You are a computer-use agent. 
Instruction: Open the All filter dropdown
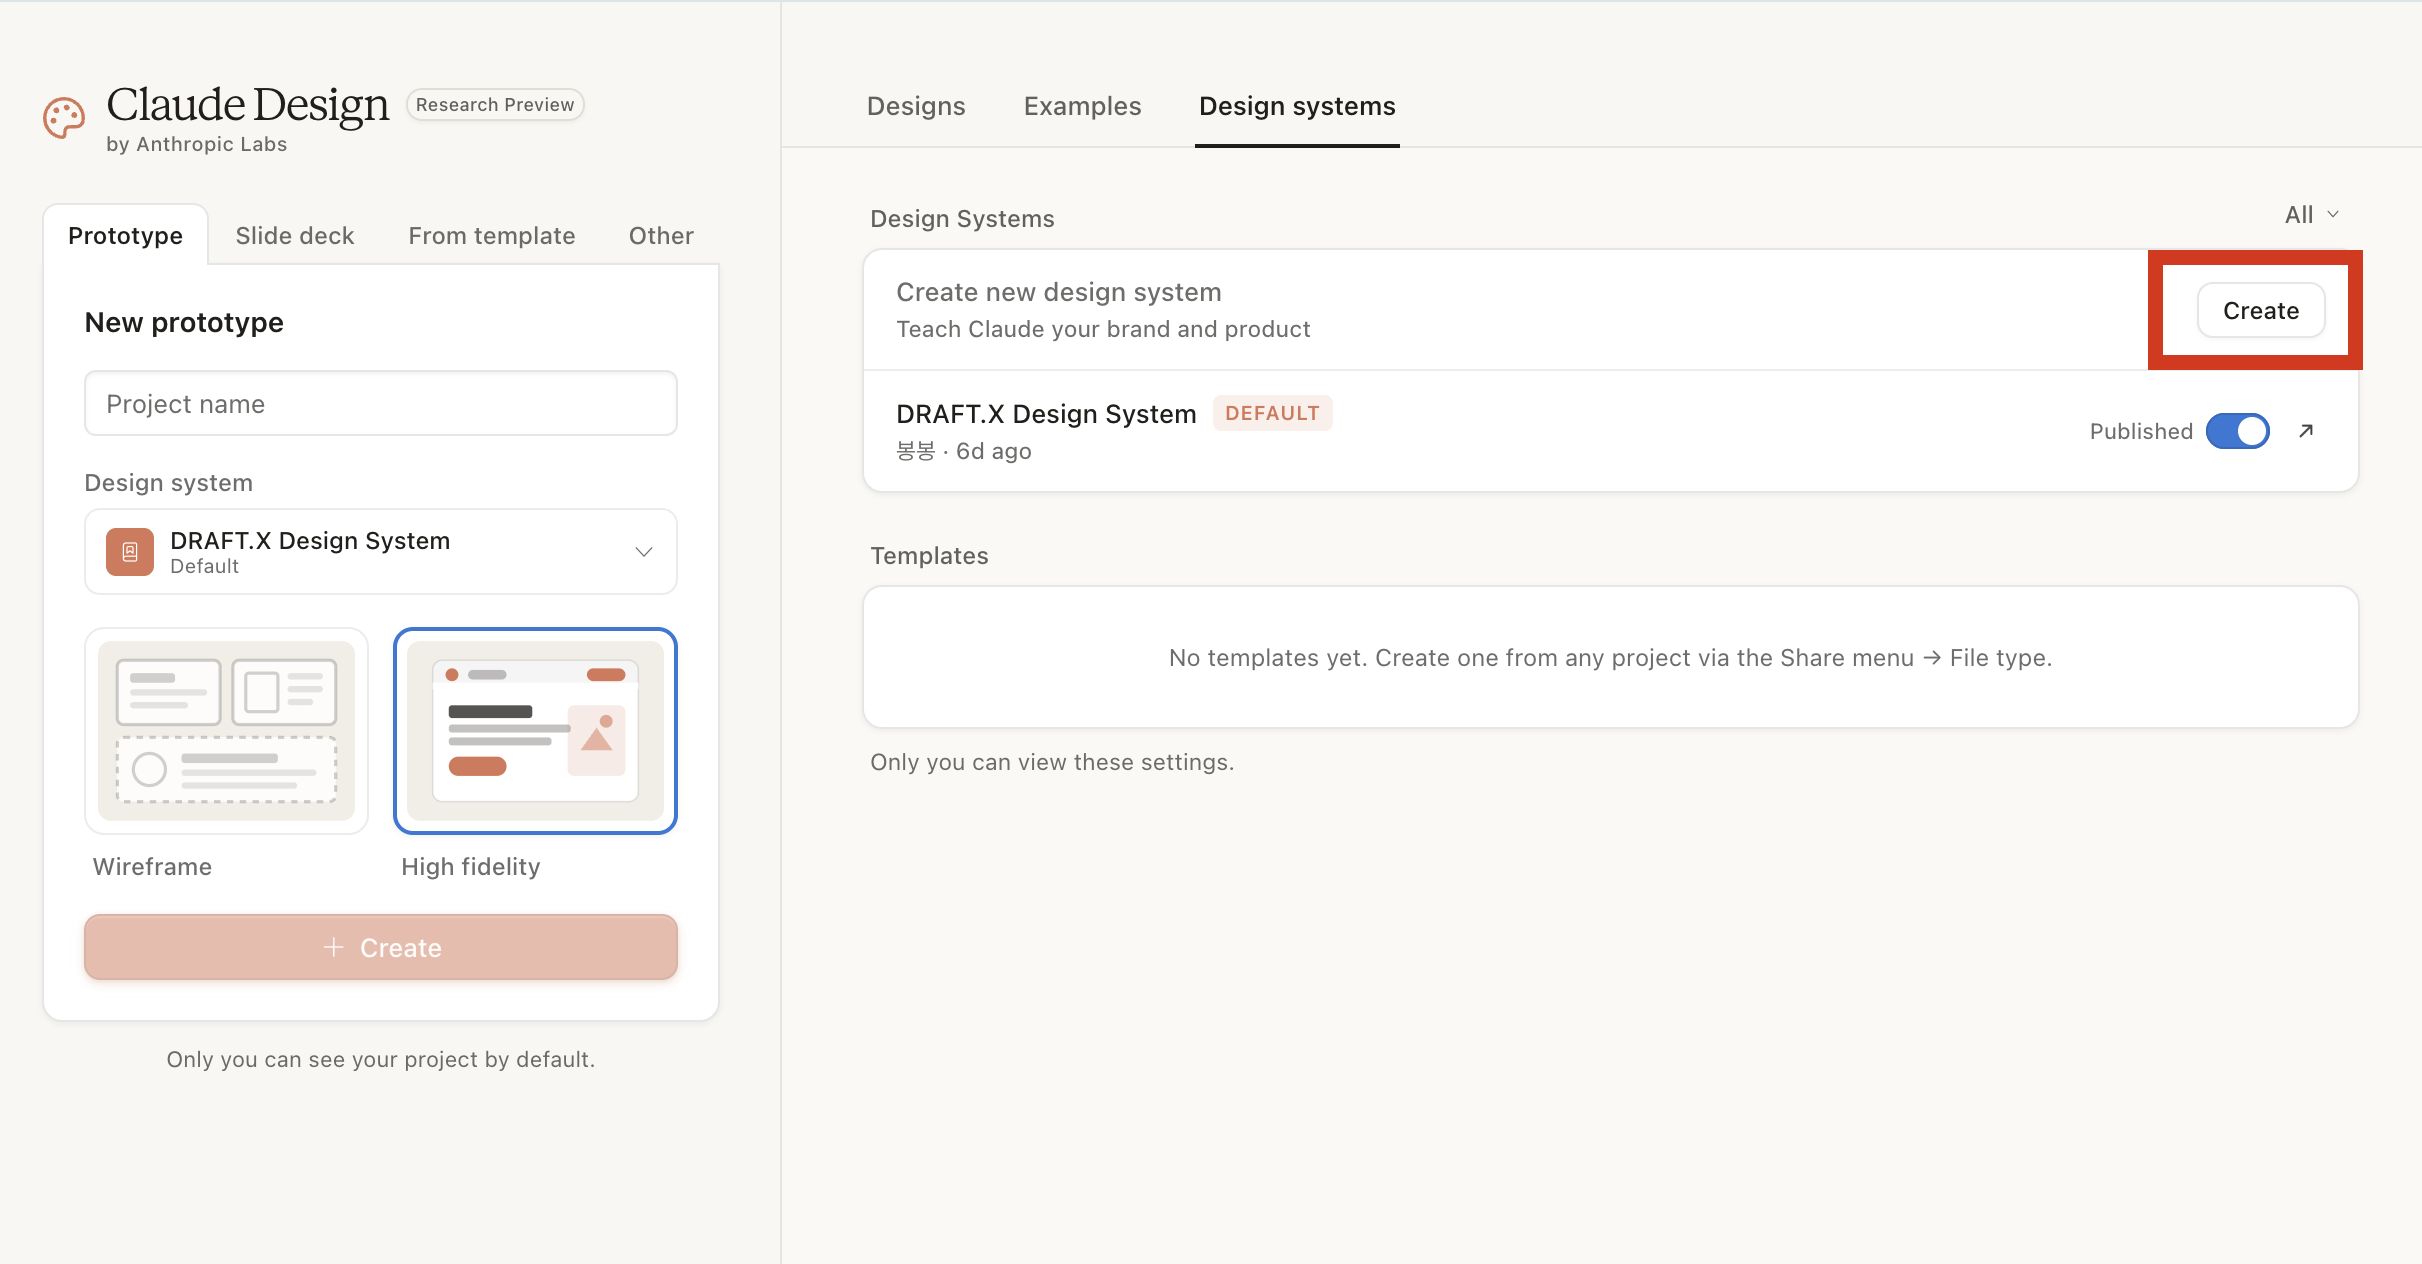tap(2311, 215)
